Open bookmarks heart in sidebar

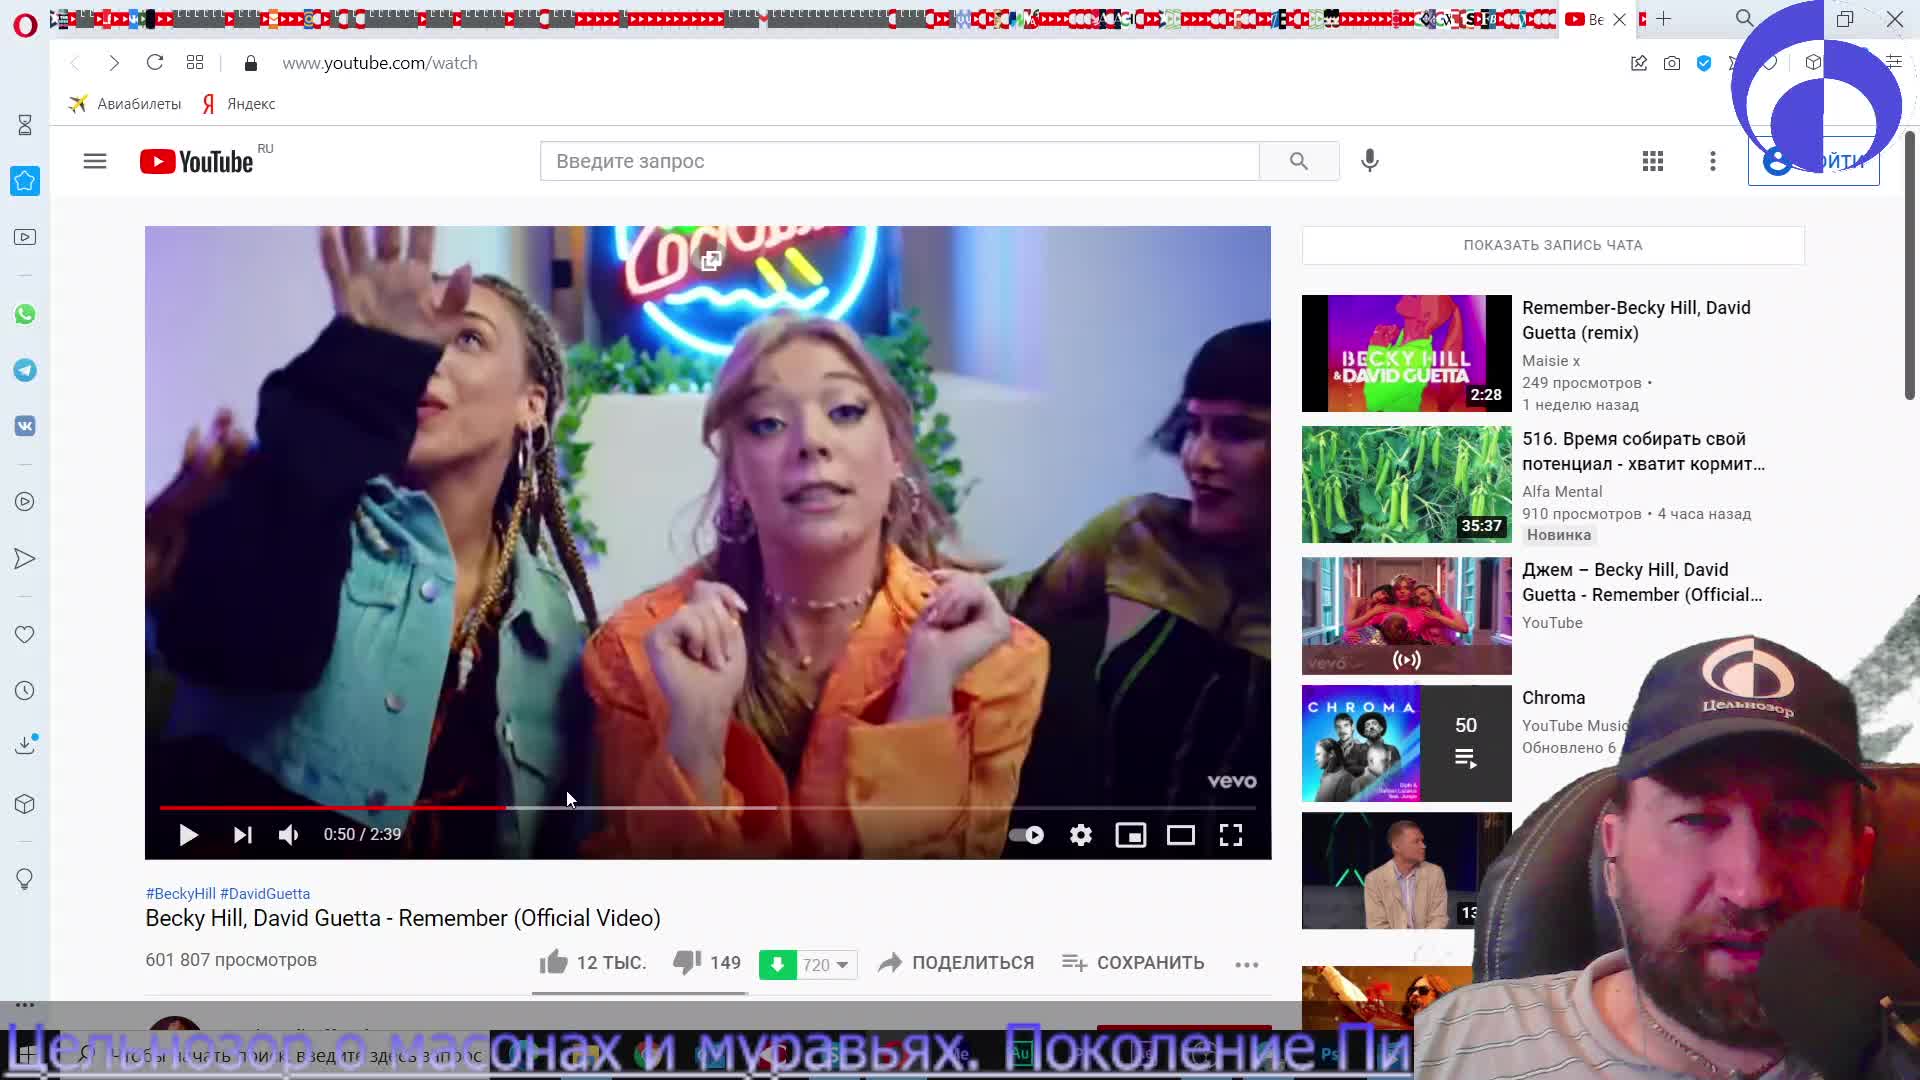click(x=25, y=635)
